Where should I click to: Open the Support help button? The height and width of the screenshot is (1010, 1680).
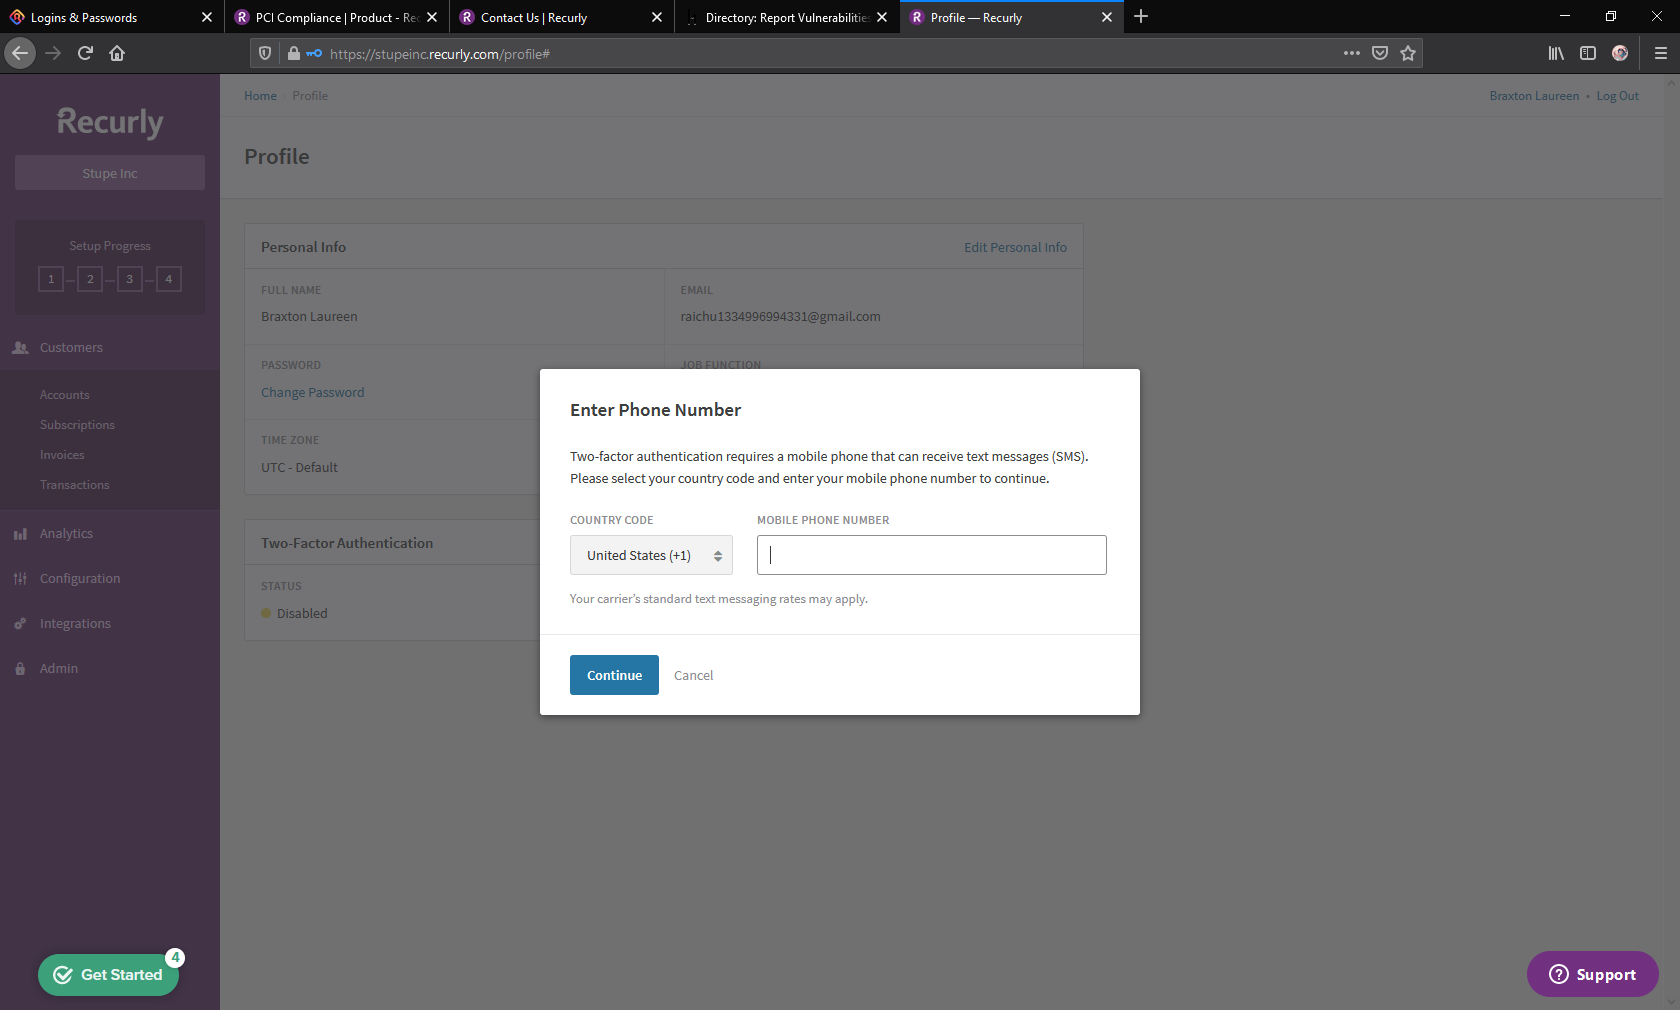click(x=1592, y=974)
